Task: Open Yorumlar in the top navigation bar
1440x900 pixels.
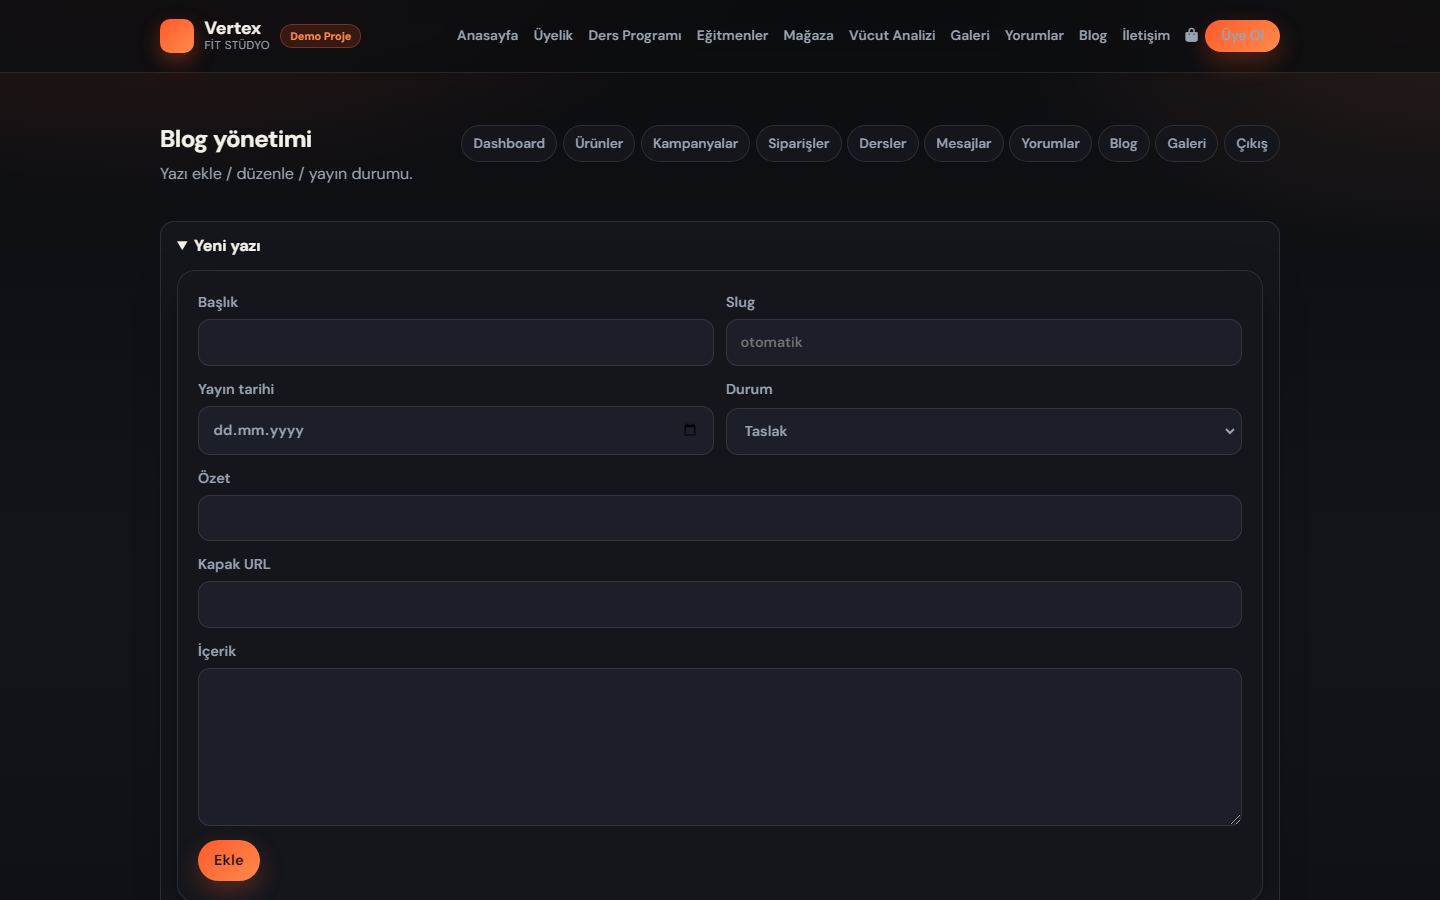Action: [1034, 36]
